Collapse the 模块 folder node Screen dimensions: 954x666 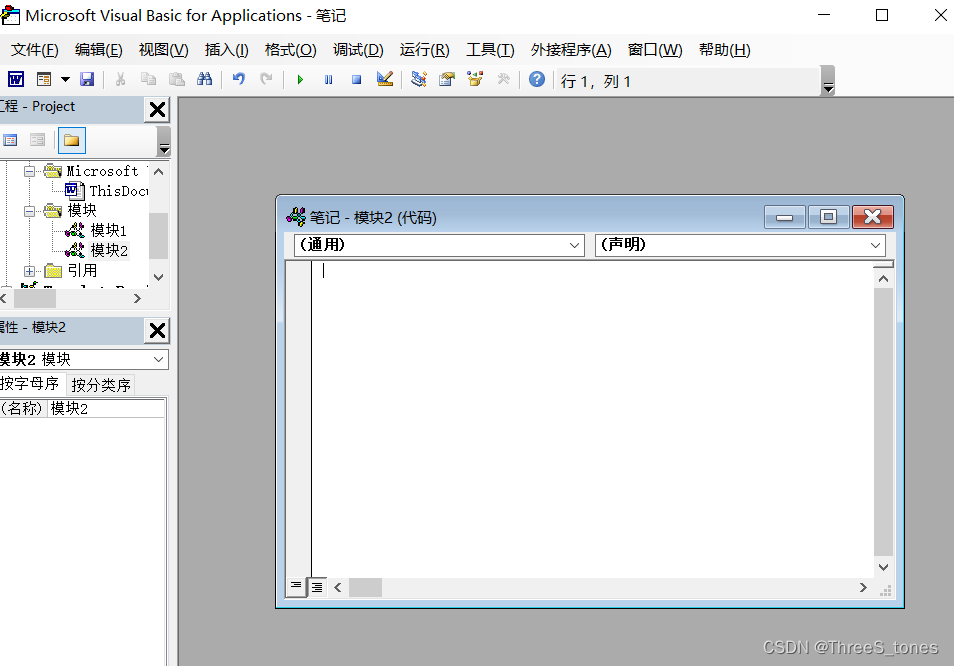tap(29, 211)
